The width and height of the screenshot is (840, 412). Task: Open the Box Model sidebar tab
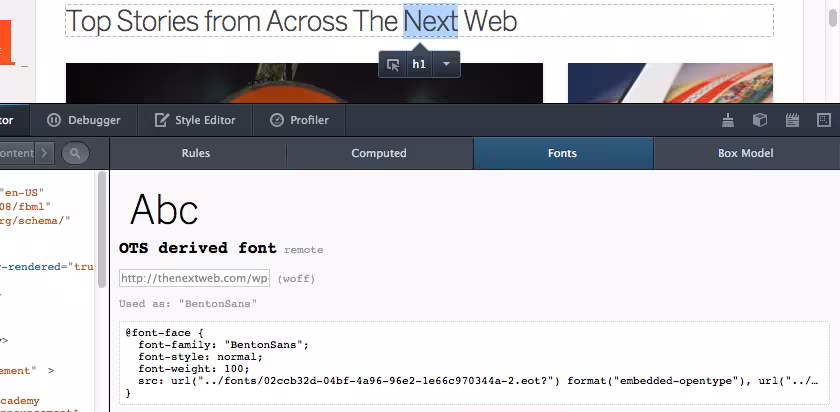[x=746, y=153]
